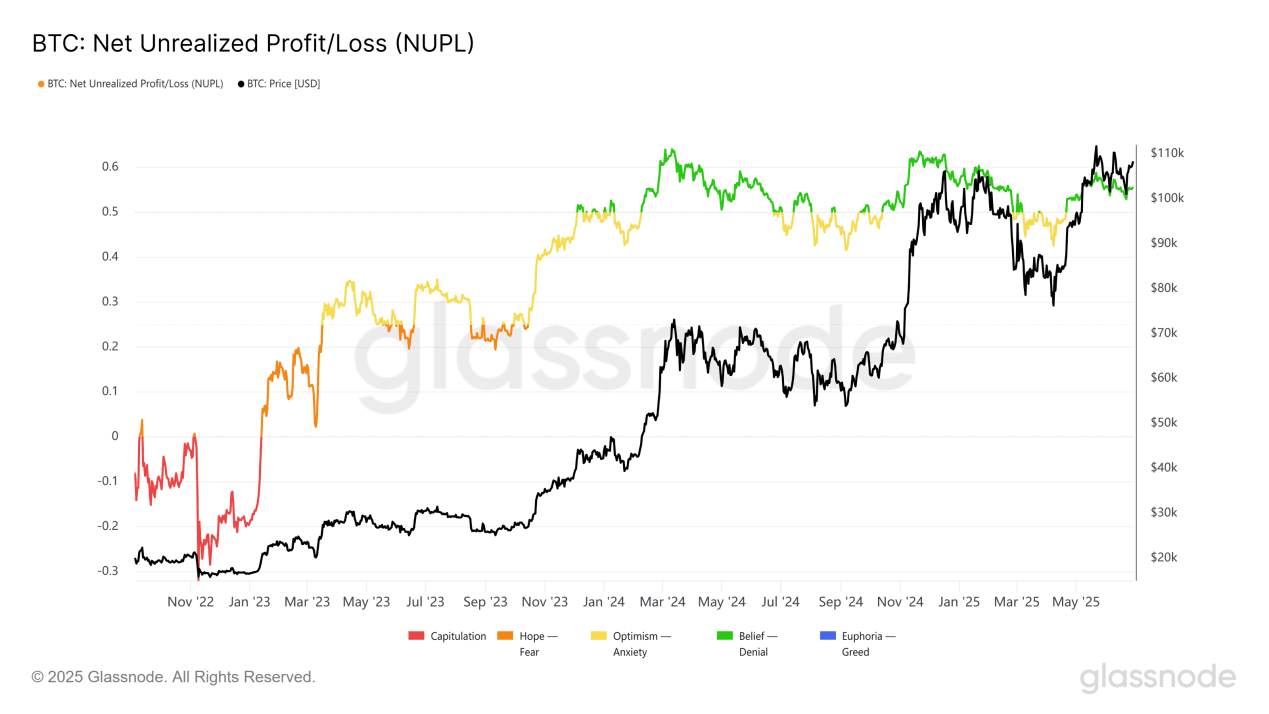Viewport: 1269px width, 714px height.
Task: Click the orange NUPL legend dot
Action: tap(41, 84)
